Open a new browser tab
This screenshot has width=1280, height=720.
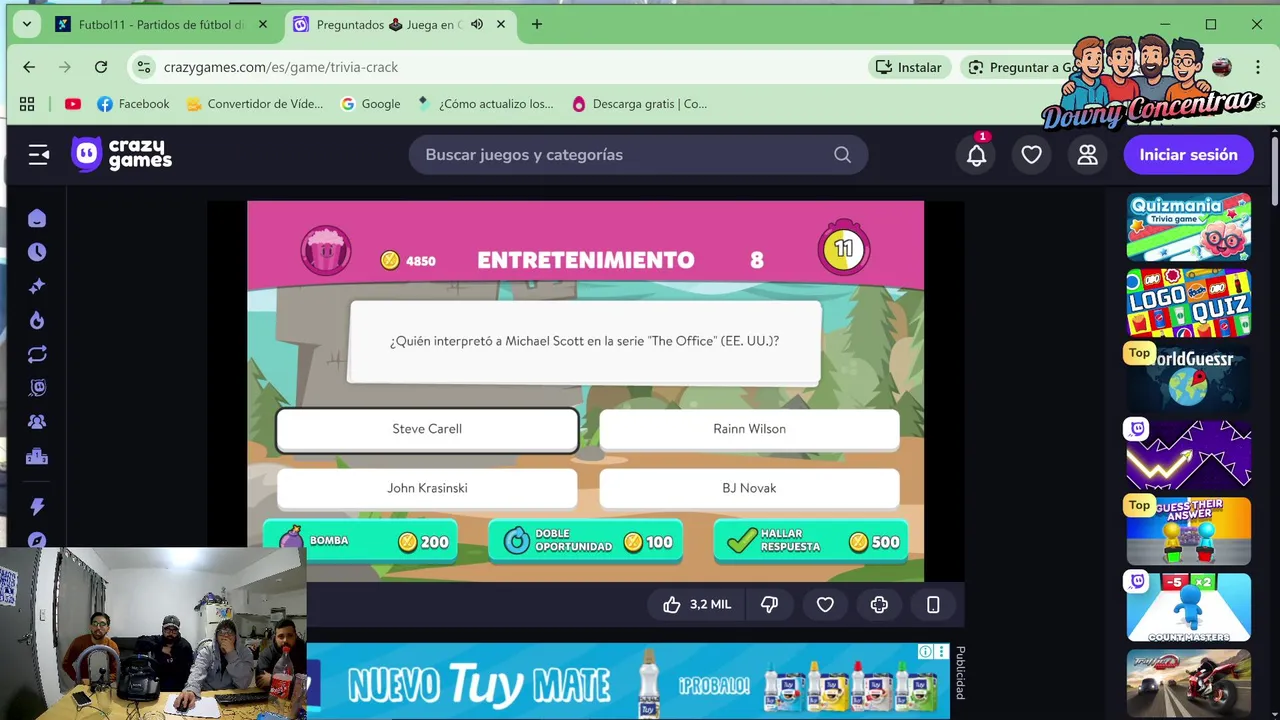(537, 25)
